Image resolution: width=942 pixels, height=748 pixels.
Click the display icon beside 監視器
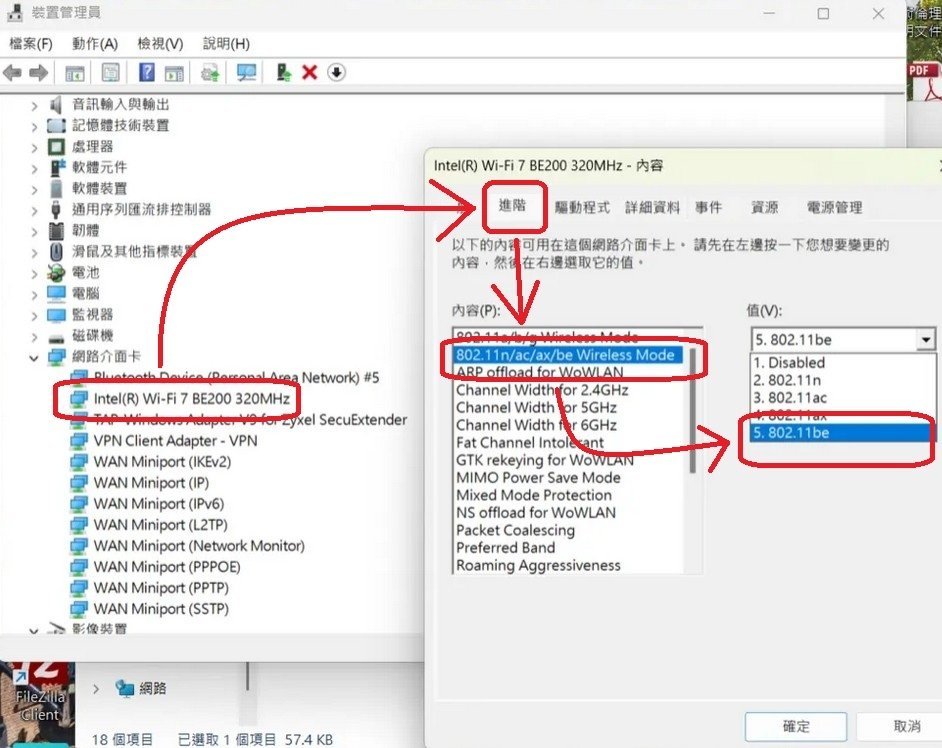[x=56, y=315]
